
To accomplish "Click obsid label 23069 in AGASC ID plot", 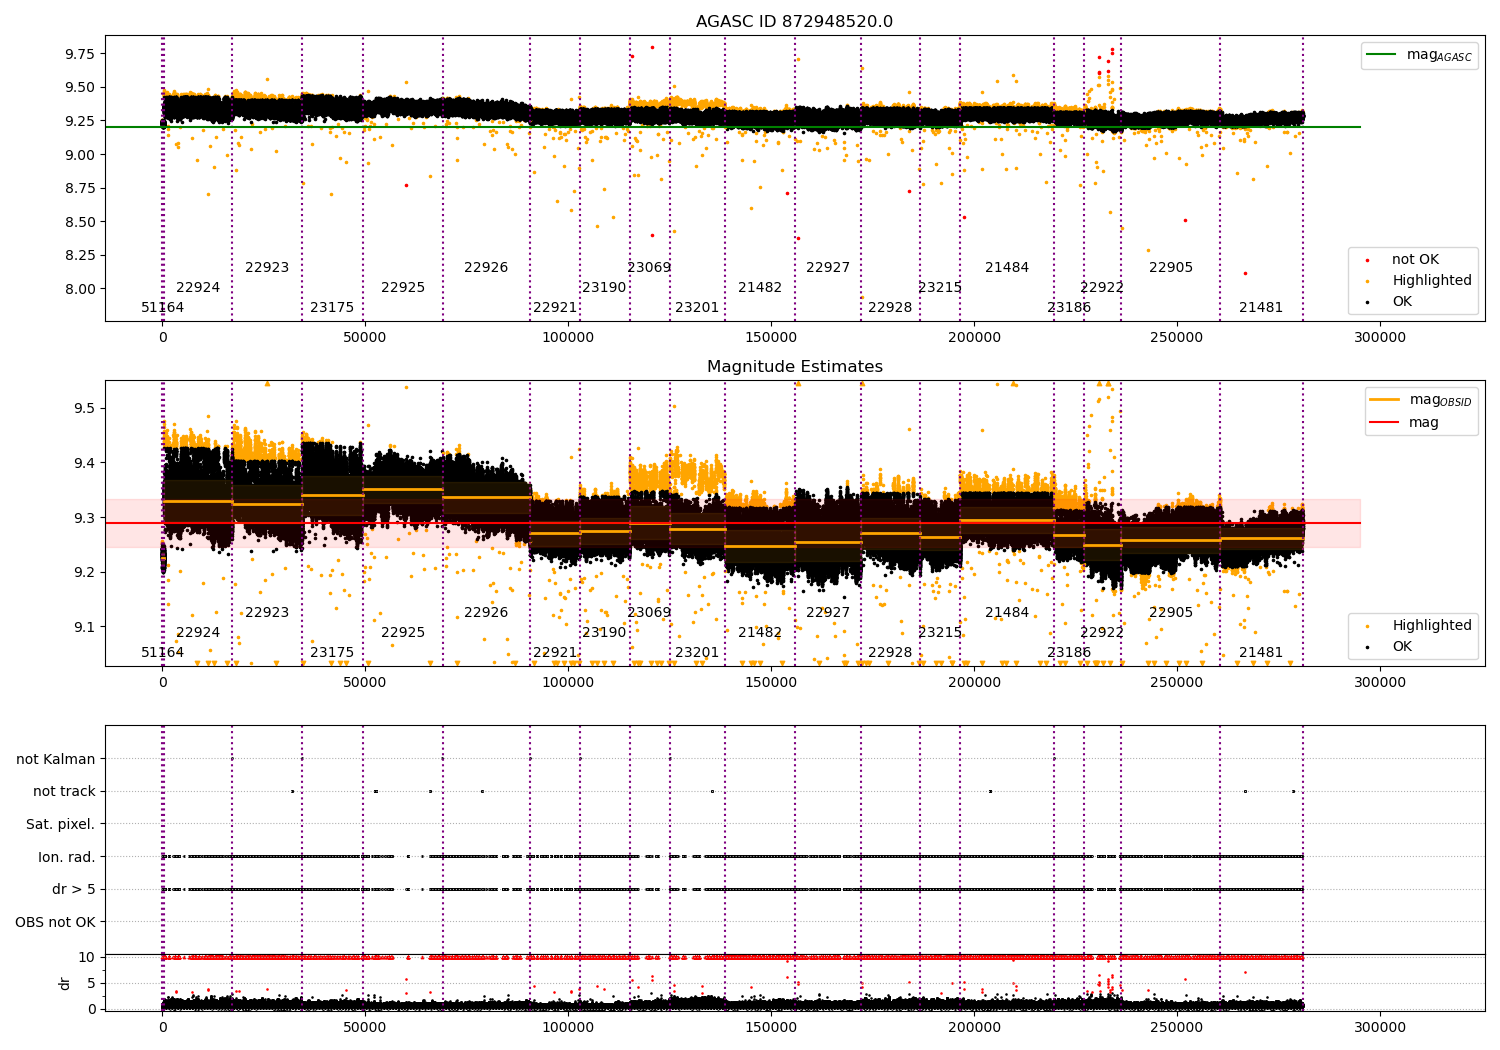I will (649, 267).
